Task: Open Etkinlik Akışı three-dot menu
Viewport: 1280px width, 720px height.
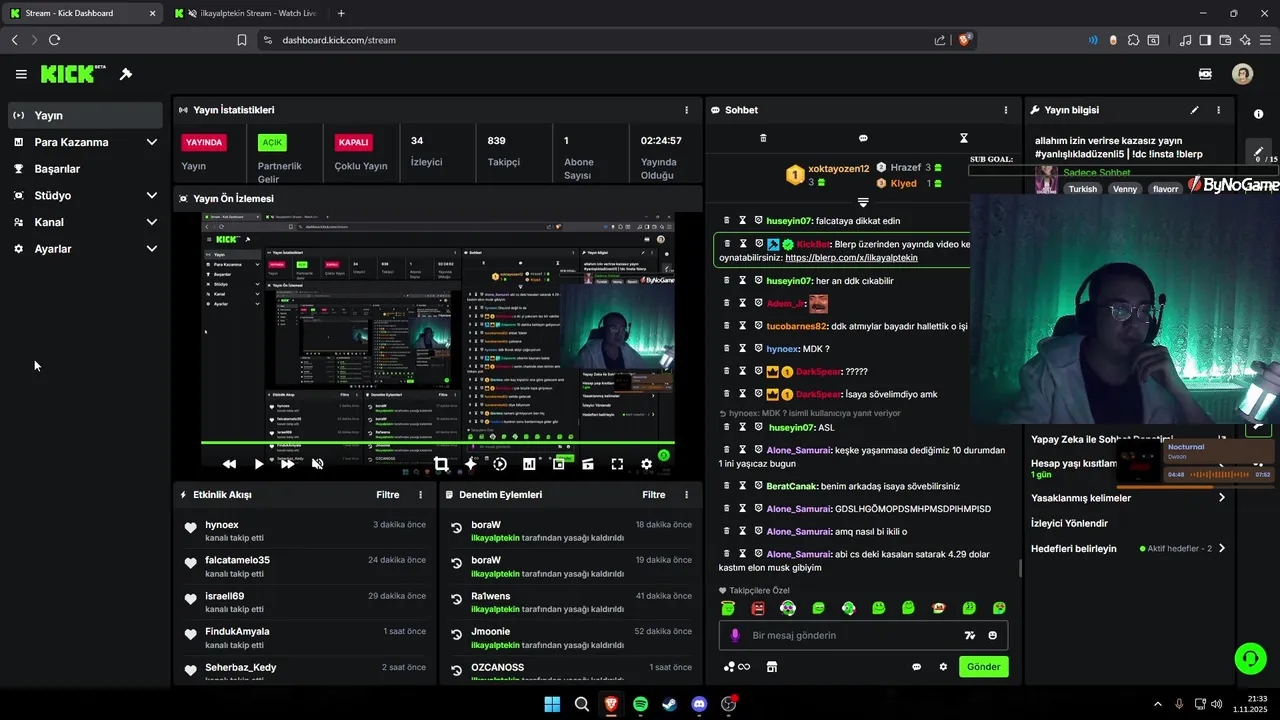Action: point(420,495)
